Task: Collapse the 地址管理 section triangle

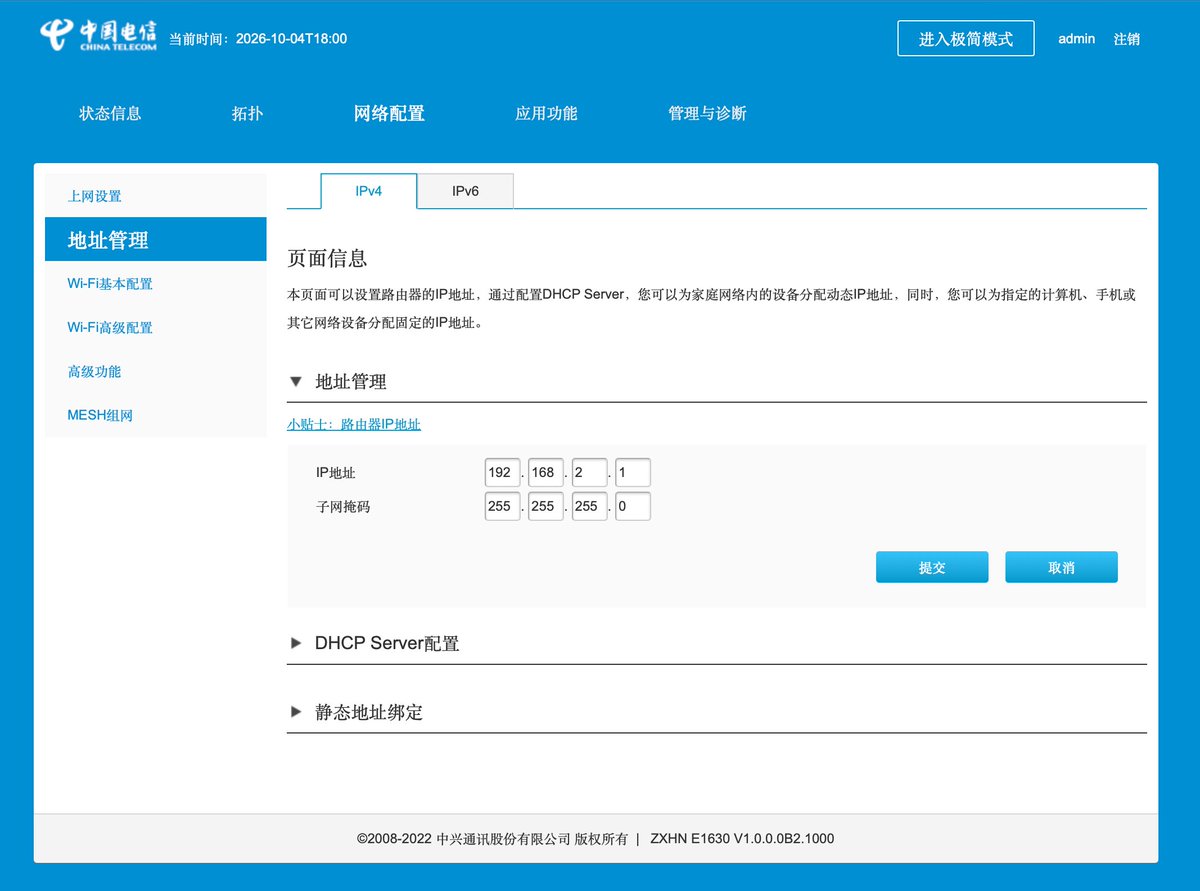Action: pos(295,381)
